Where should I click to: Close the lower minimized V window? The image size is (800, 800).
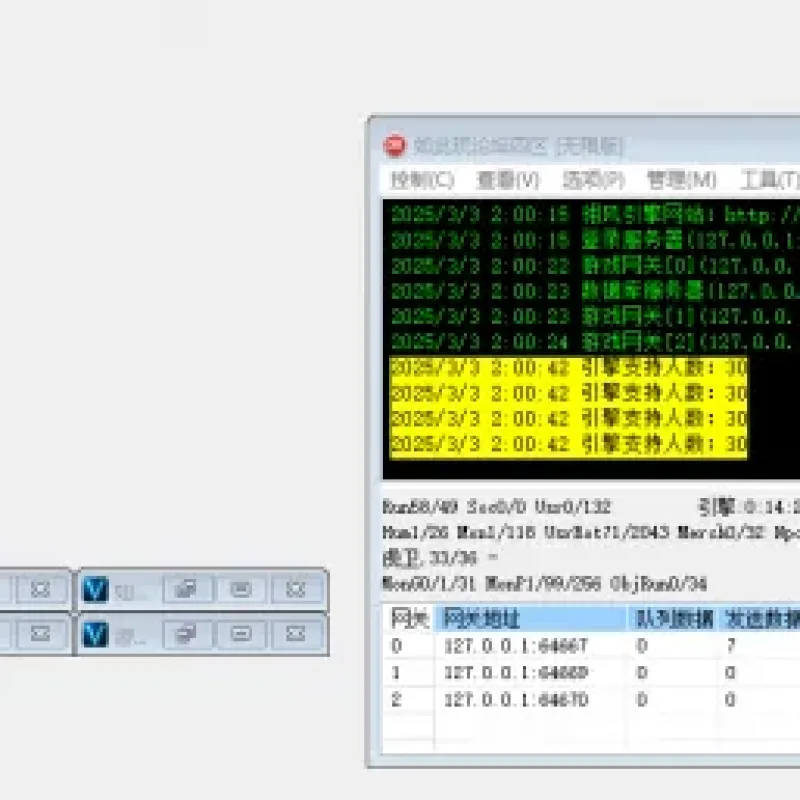click(x=296, y=634)
